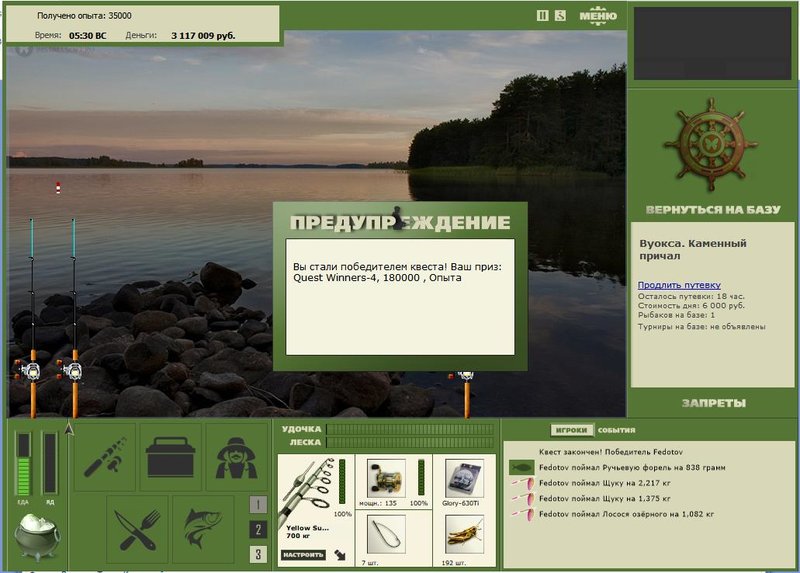Click the ЛЕСКА tension bar

pyautogui.click(x=410, y=442)
